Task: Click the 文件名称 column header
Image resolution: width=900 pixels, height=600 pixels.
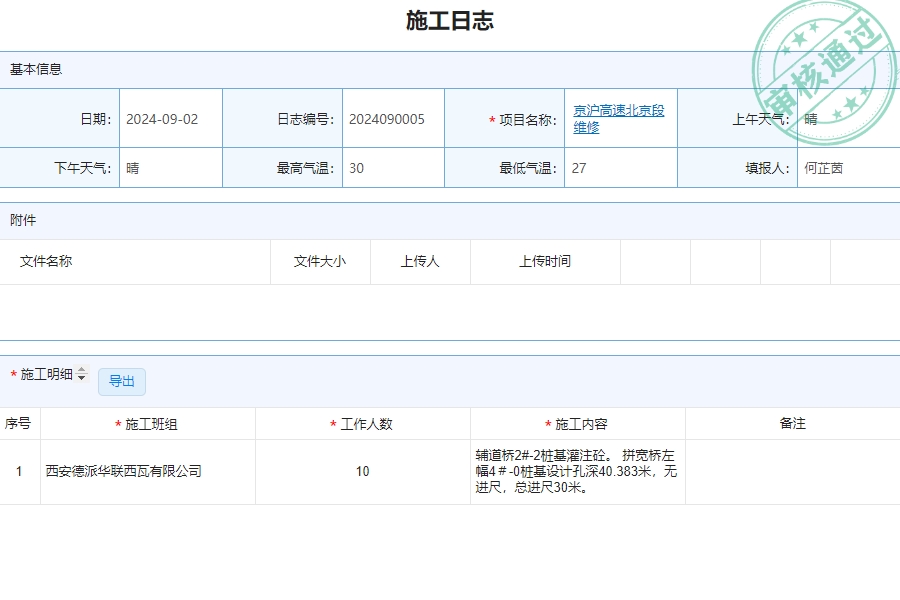Action: [45, 261]
